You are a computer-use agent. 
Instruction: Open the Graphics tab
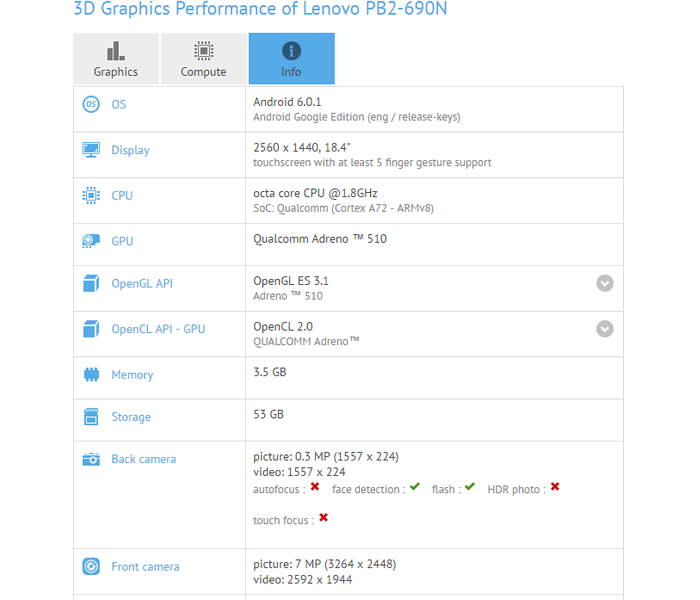116,58
